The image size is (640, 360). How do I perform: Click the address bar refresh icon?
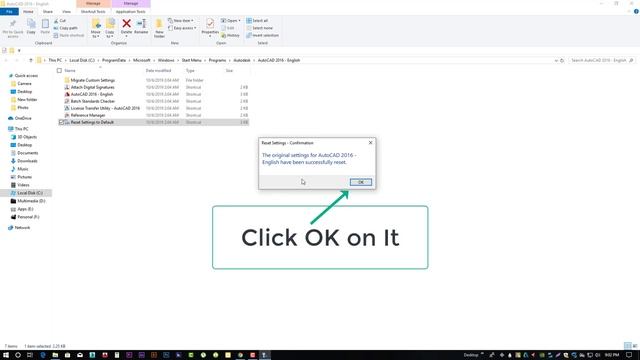coord(562,60)
